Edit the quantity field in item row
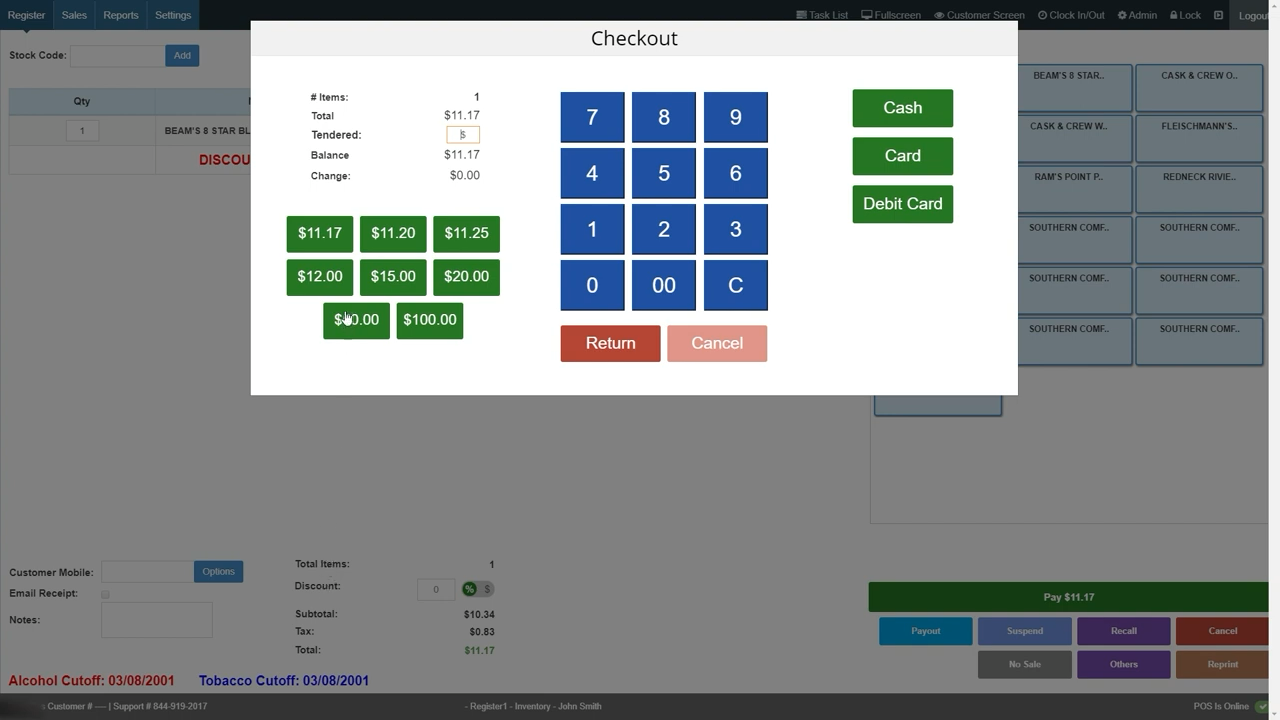This screenshot has height=720, width=1280. click(82, 131)
